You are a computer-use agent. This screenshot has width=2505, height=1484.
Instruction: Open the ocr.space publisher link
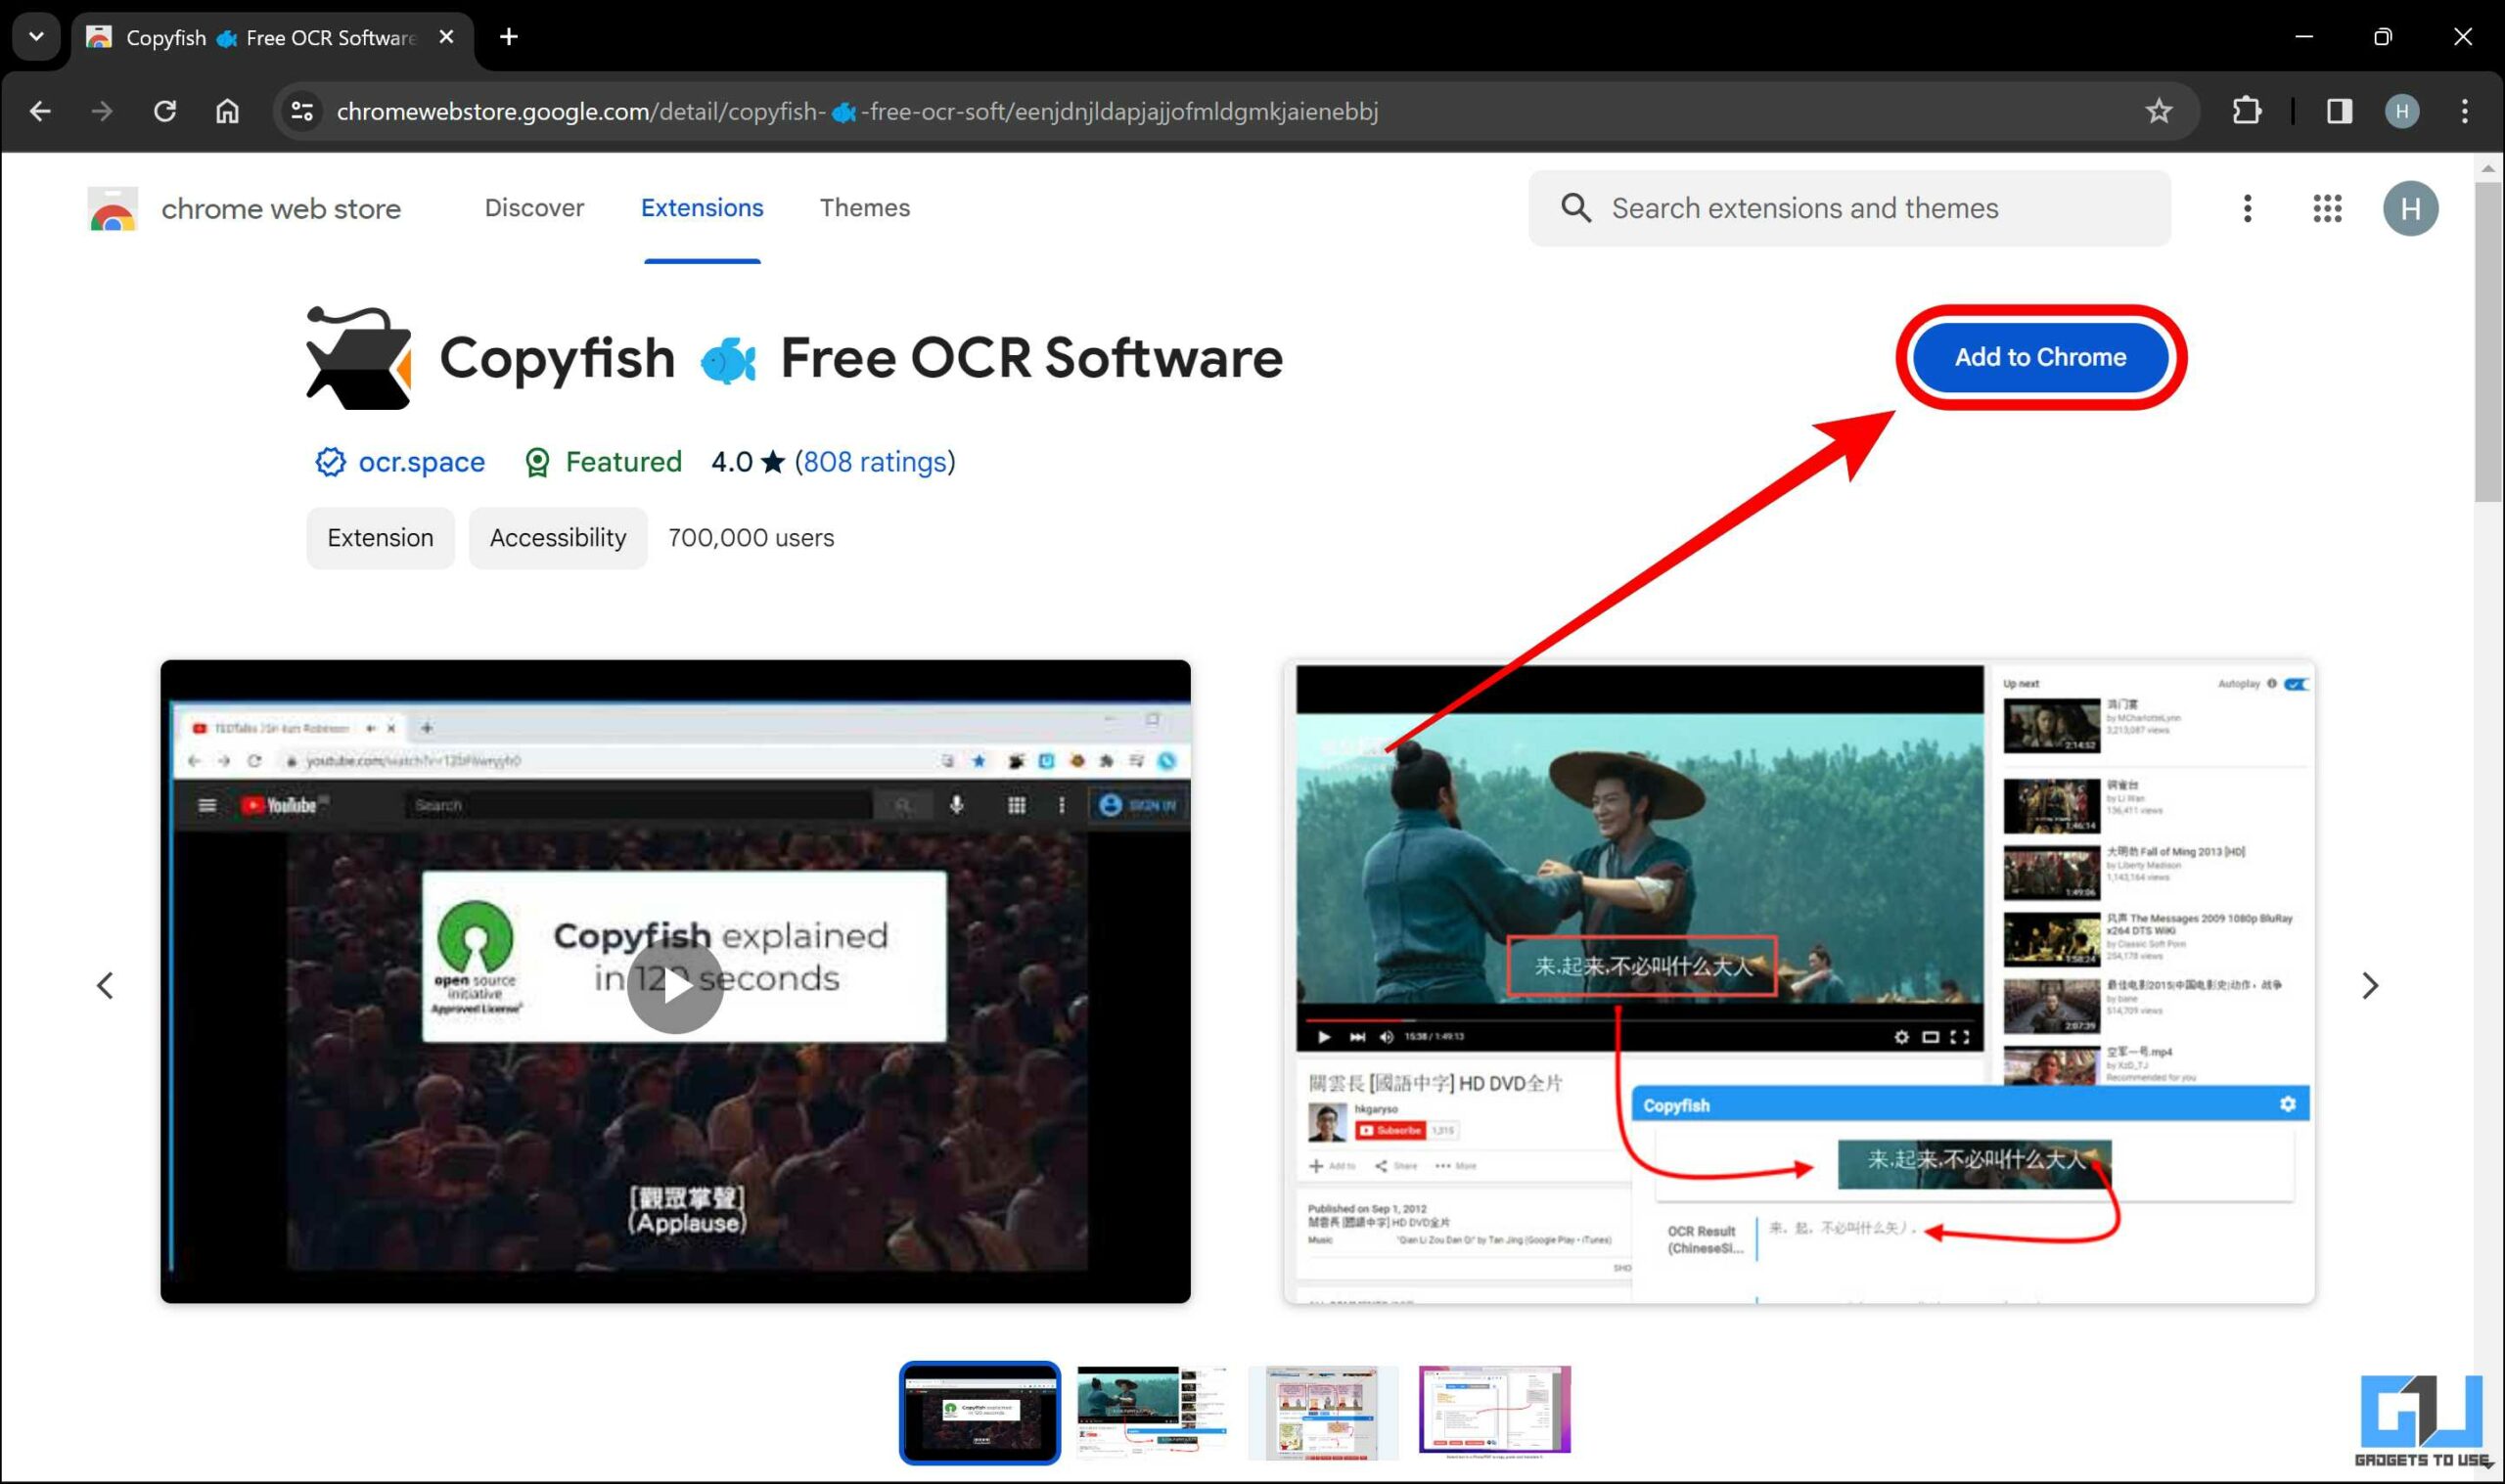pyautogui.click(x=421, y=462)
